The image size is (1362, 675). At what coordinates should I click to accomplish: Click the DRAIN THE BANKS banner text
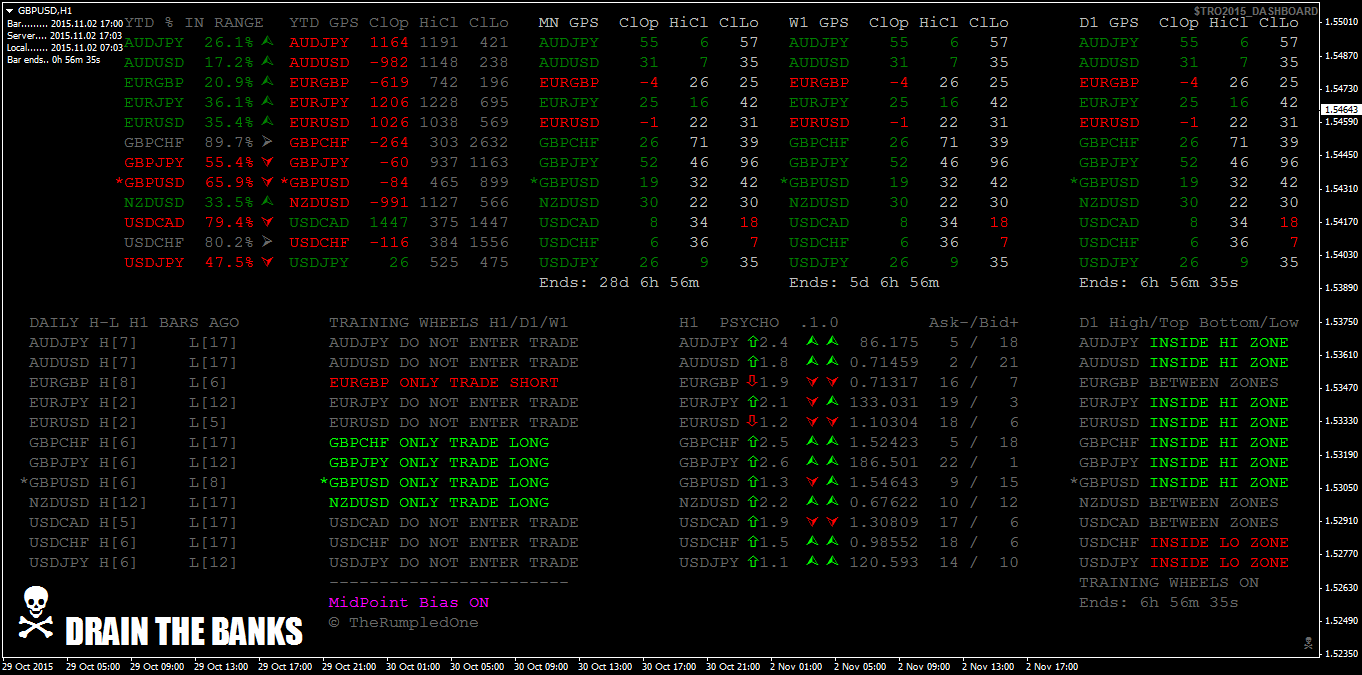pyautogui.click(x=183, y=632)
